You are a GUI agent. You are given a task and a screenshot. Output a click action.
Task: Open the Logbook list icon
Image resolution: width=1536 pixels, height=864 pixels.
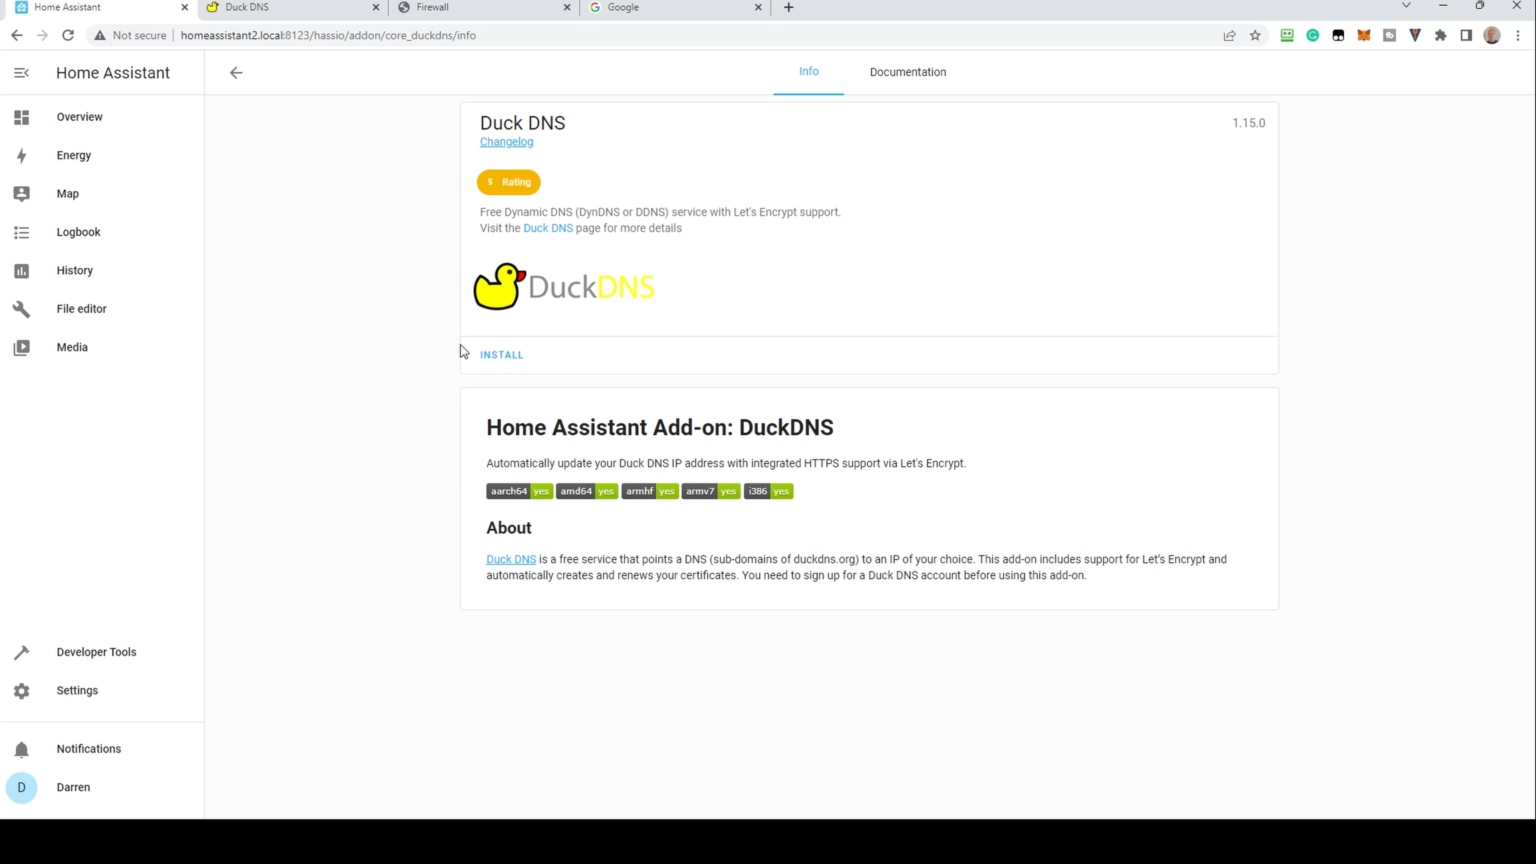21,232
